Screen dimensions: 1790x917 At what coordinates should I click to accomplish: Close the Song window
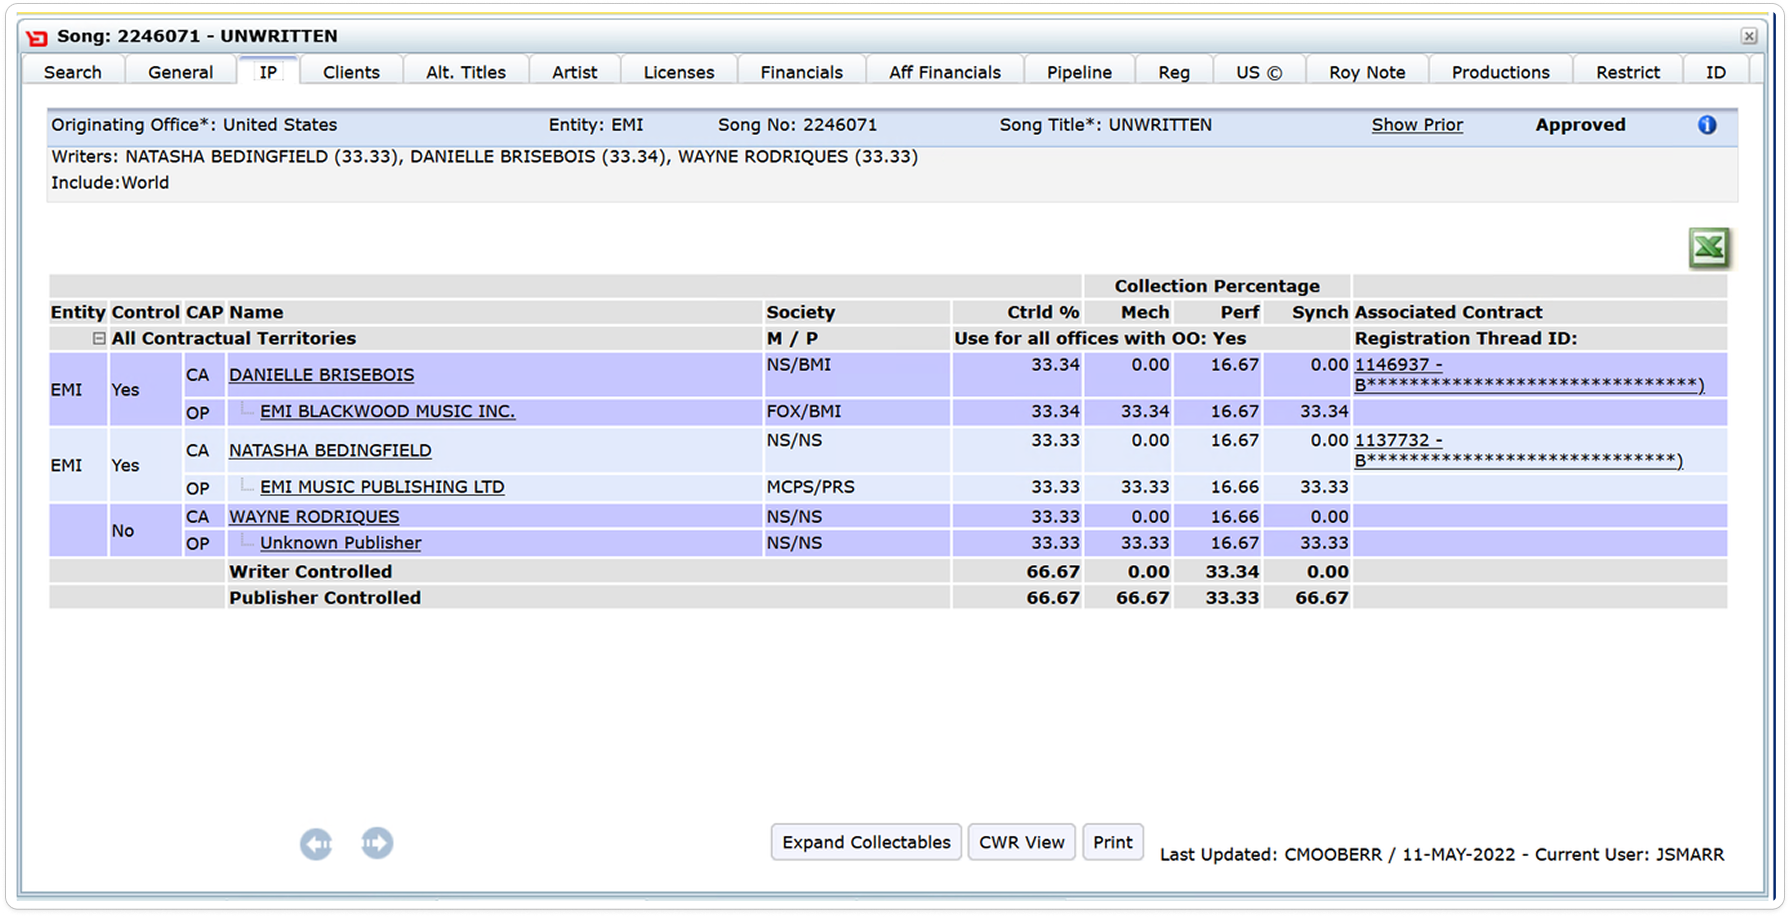[x=1749, y=36]
